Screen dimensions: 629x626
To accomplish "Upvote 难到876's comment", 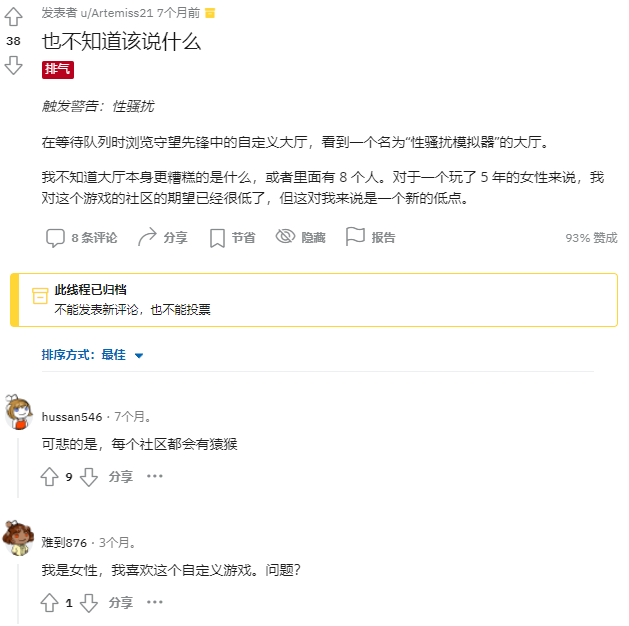I will pos(49,602).
